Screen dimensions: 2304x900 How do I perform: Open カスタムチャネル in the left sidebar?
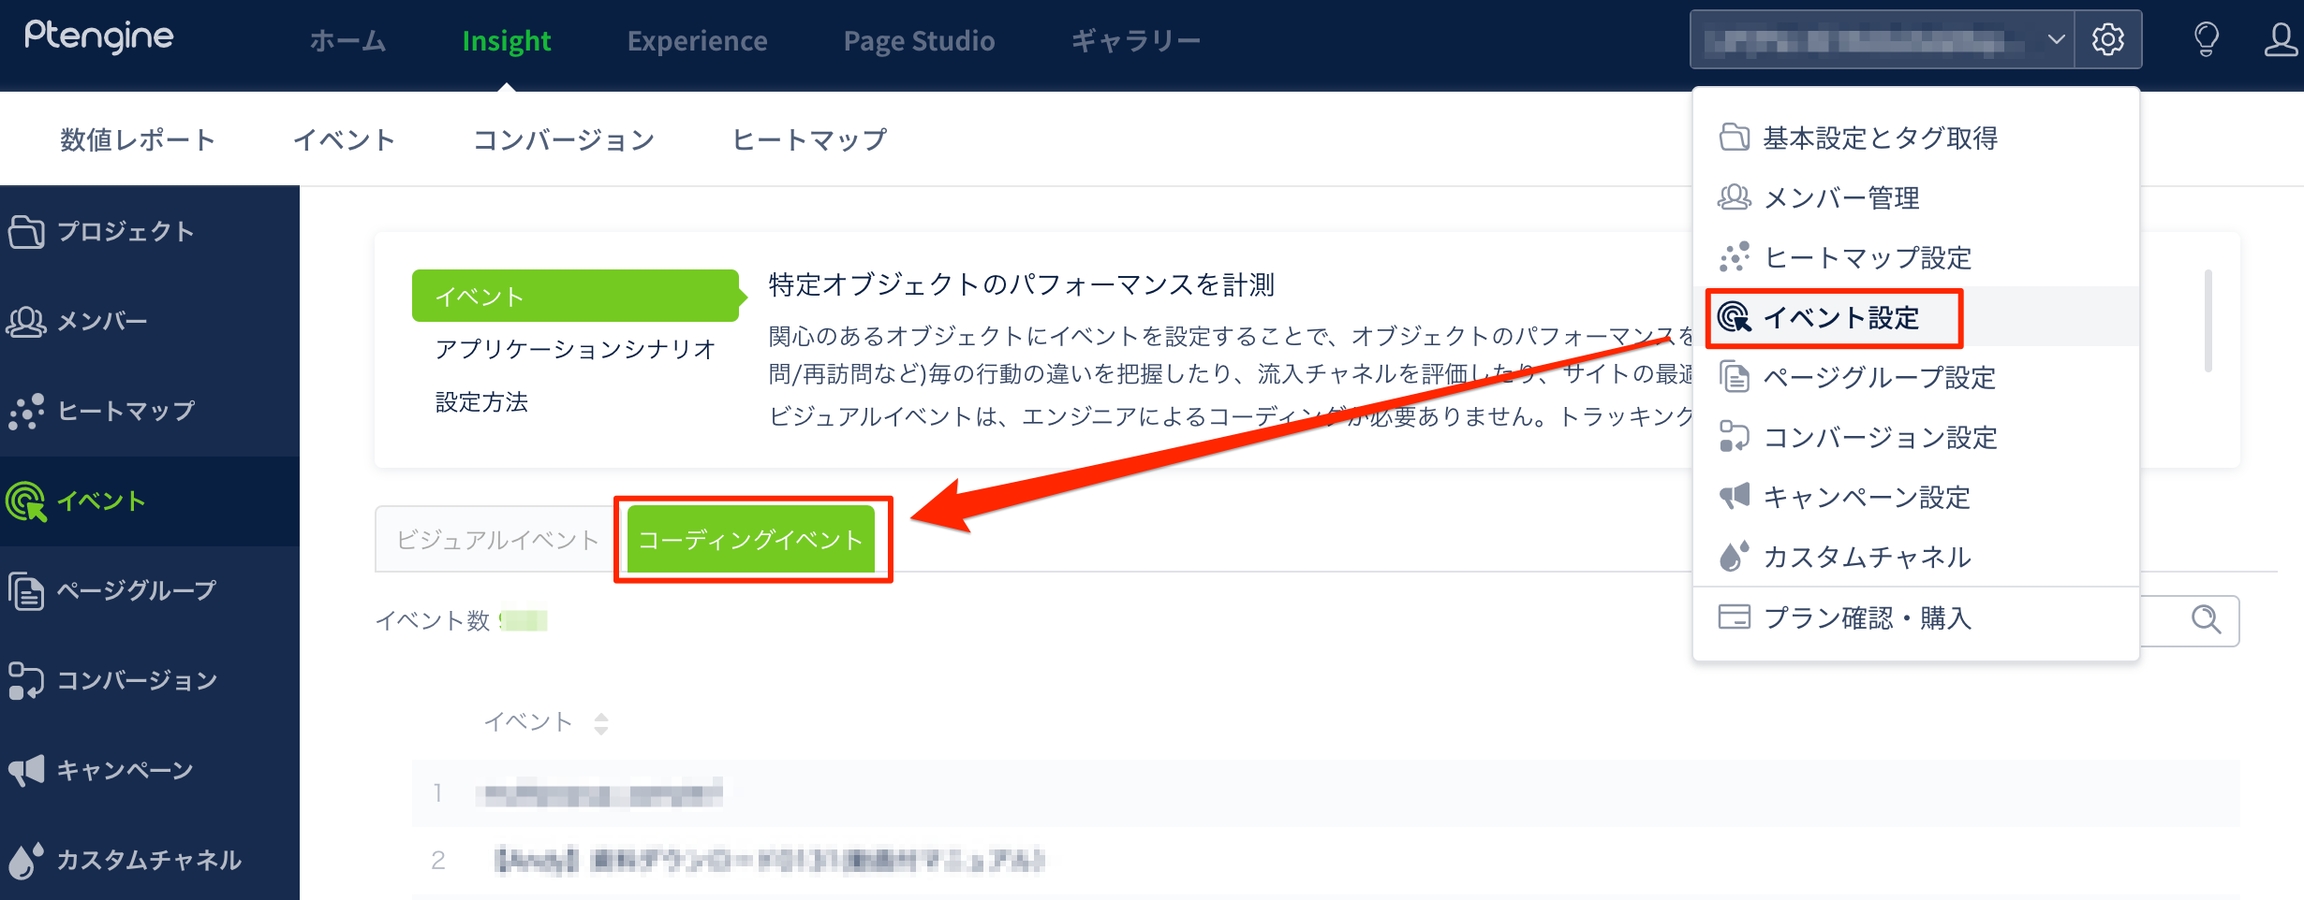pyautogui.click(x=147, y=860)
